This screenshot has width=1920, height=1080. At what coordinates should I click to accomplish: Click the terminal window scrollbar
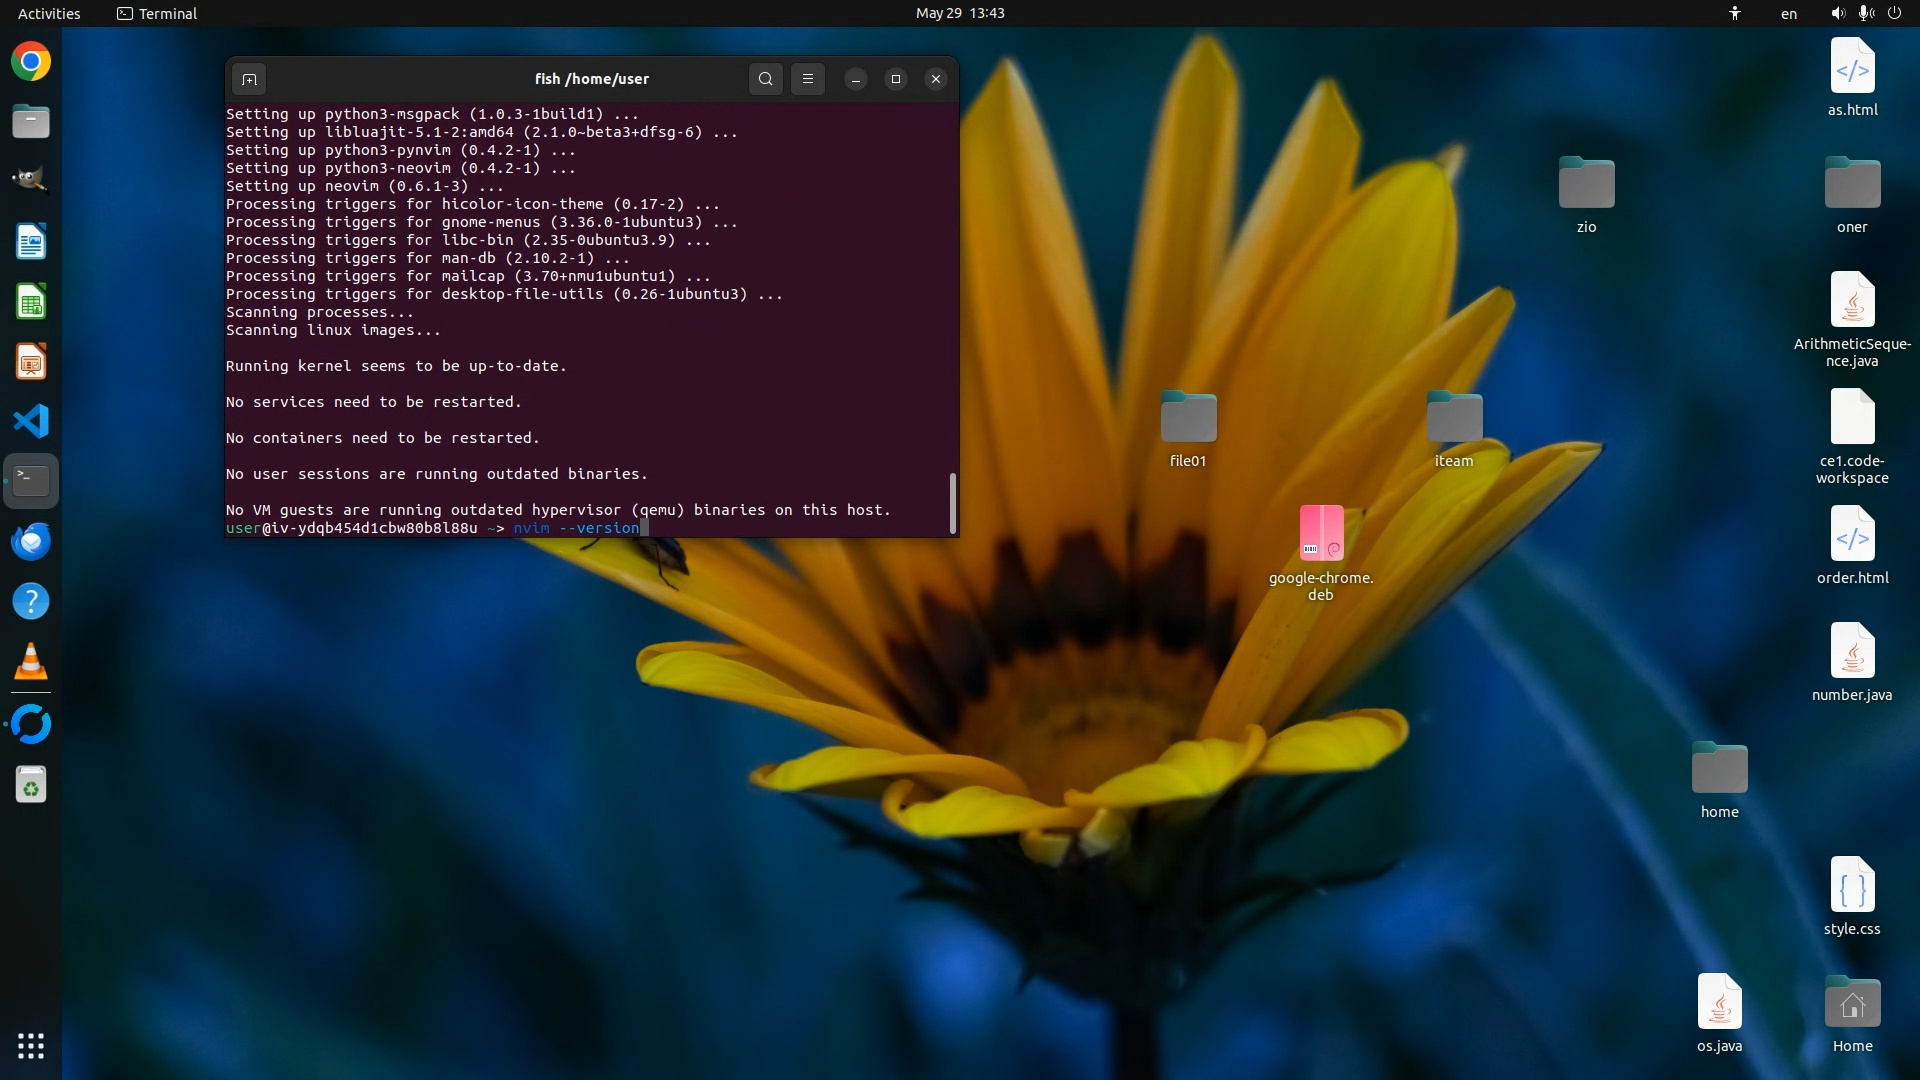pyautogui.click(x=952, y=503)
